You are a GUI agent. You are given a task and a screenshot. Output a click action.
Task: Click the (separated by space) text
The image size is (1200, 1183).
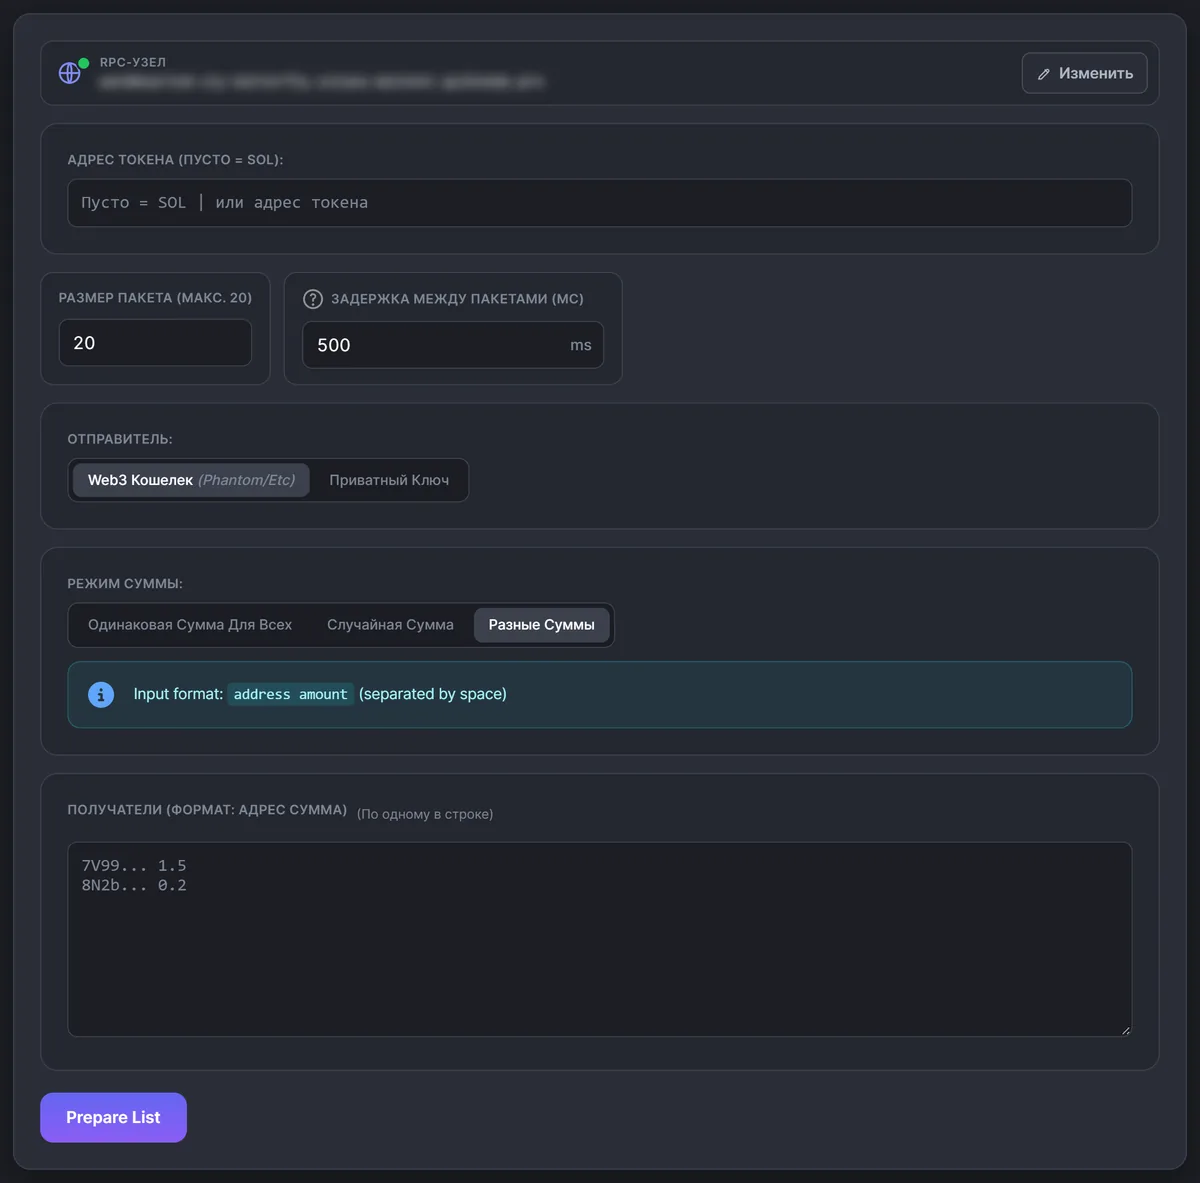(x=433, y=694)
